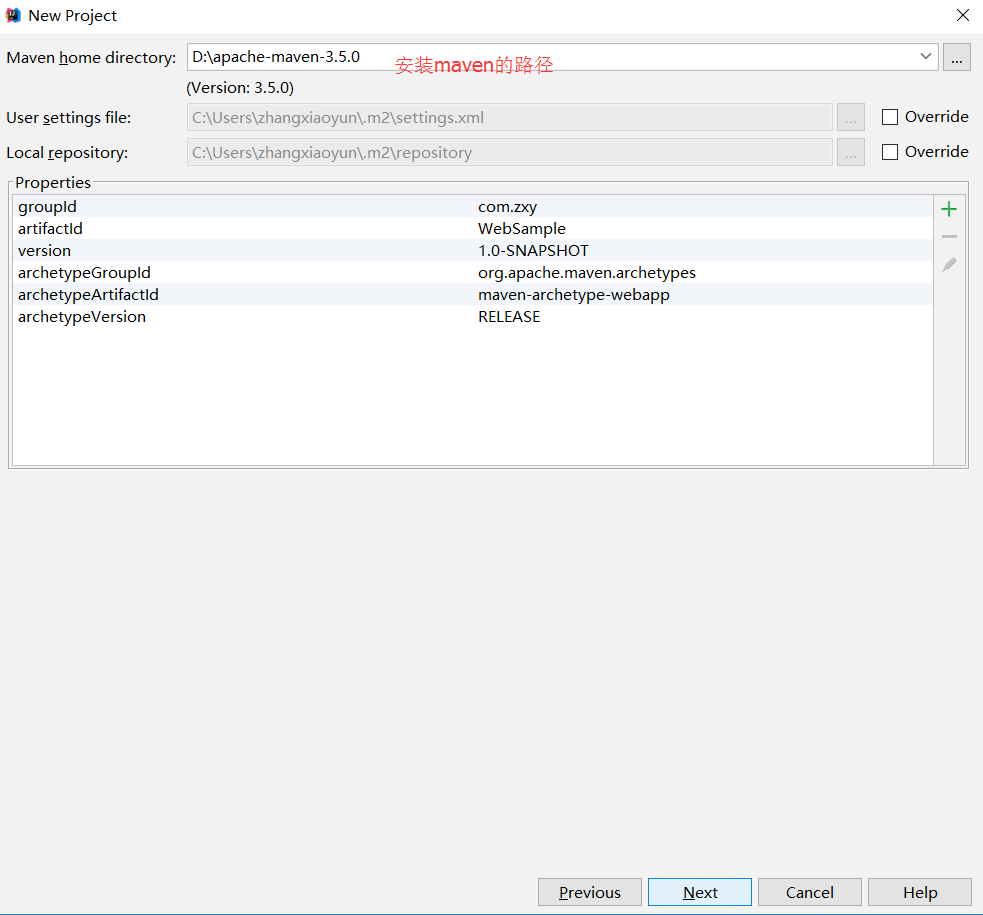Click the User settings file path field

pyautogui.click(x=510, y=117)
